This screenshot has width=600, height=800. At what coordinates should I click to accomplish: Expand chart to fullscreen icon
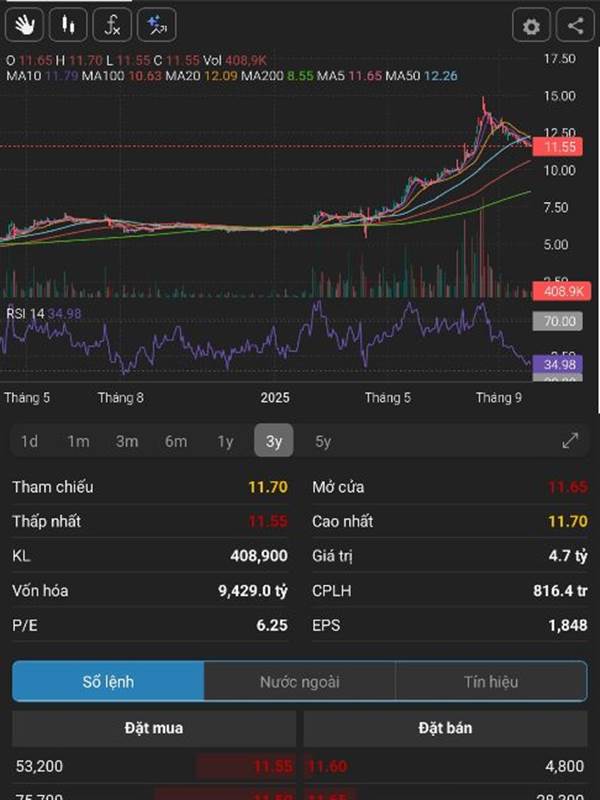570,441
